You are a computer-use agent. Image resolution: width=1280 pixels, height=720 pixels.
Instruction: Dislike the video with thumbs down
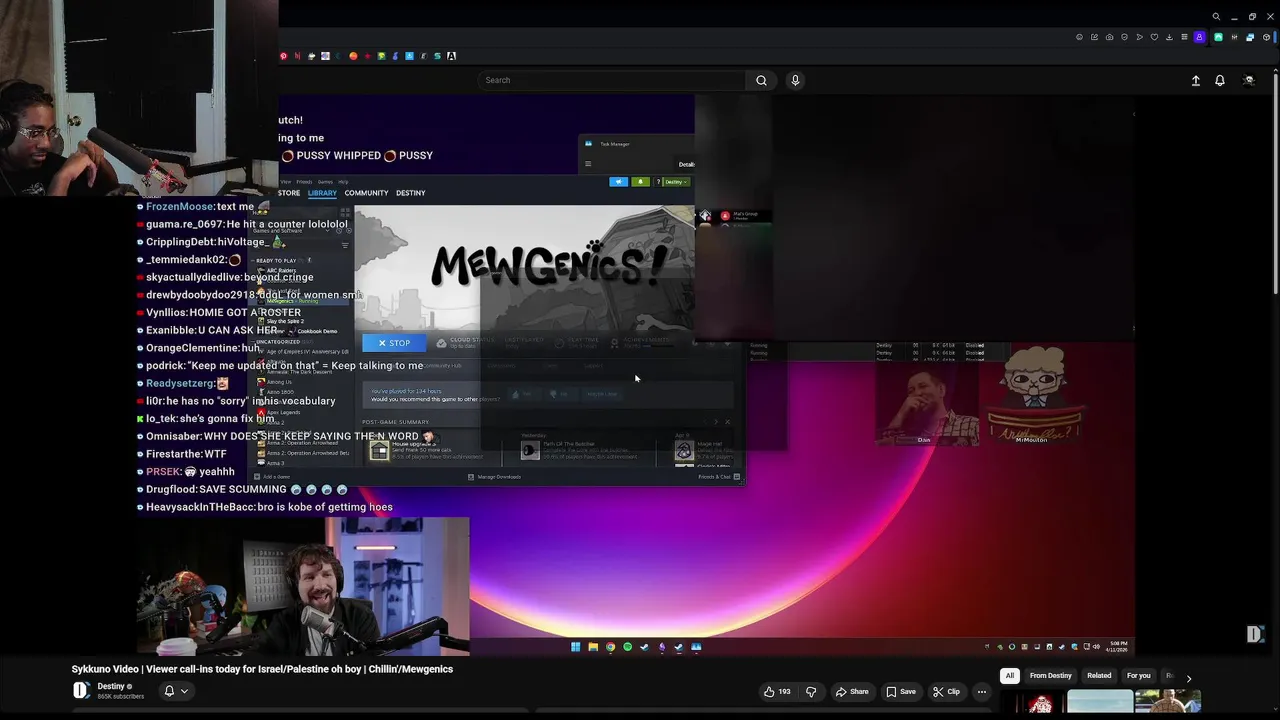(x=811, y=692)
